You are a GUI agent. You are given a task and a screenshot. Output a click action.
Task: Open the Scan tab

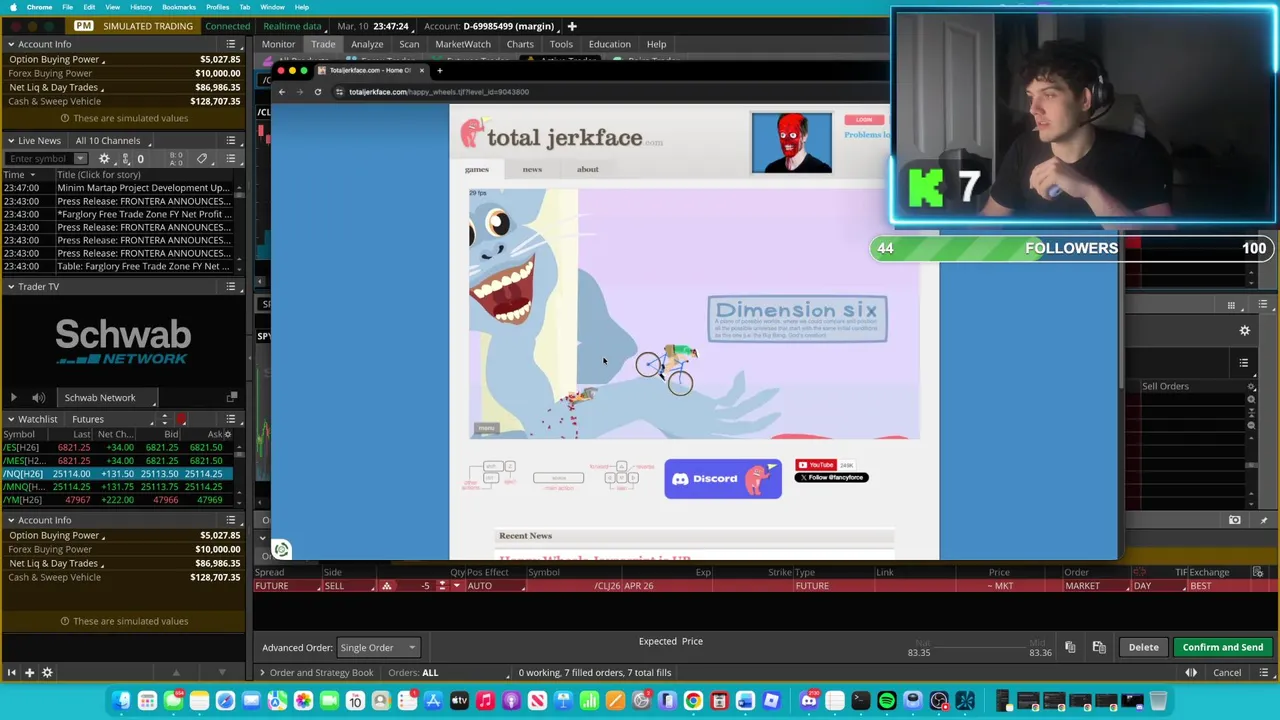tap(409, 44)
